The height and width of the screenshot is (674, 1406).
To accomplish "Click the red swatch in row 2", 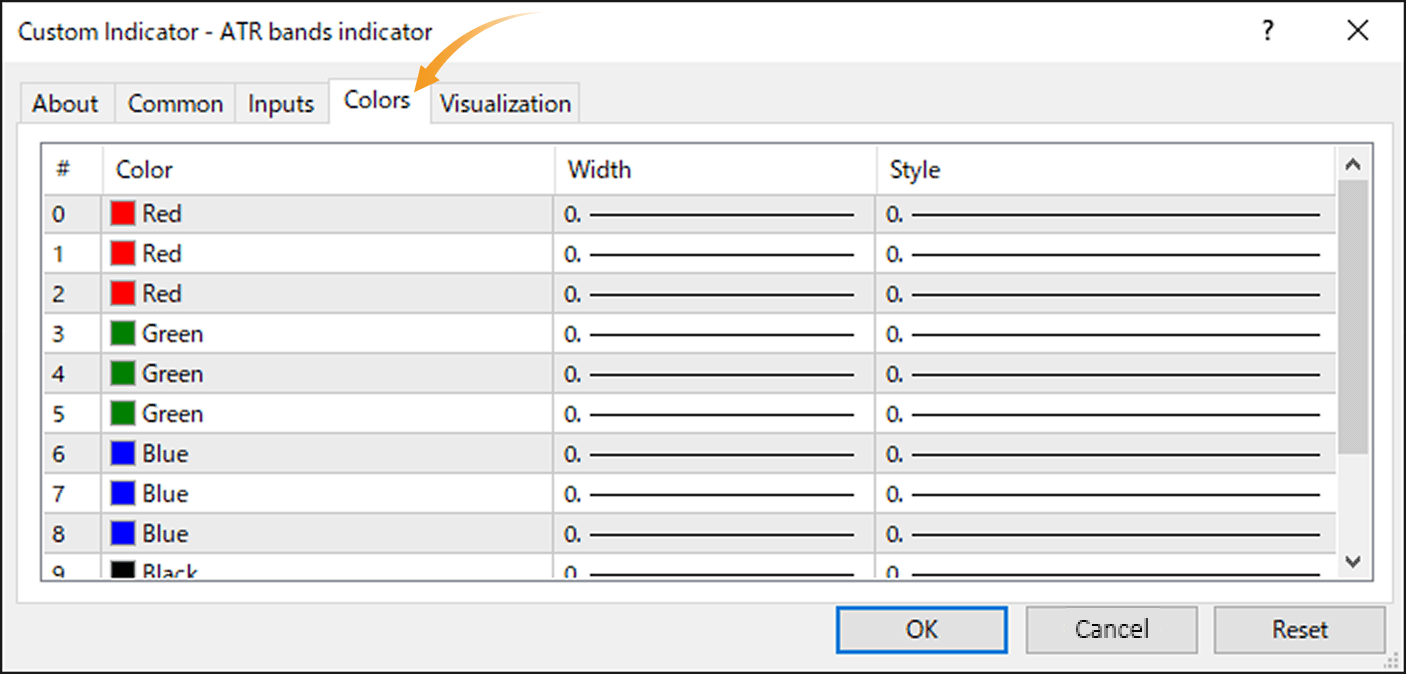I will click(x=123, y=294).
